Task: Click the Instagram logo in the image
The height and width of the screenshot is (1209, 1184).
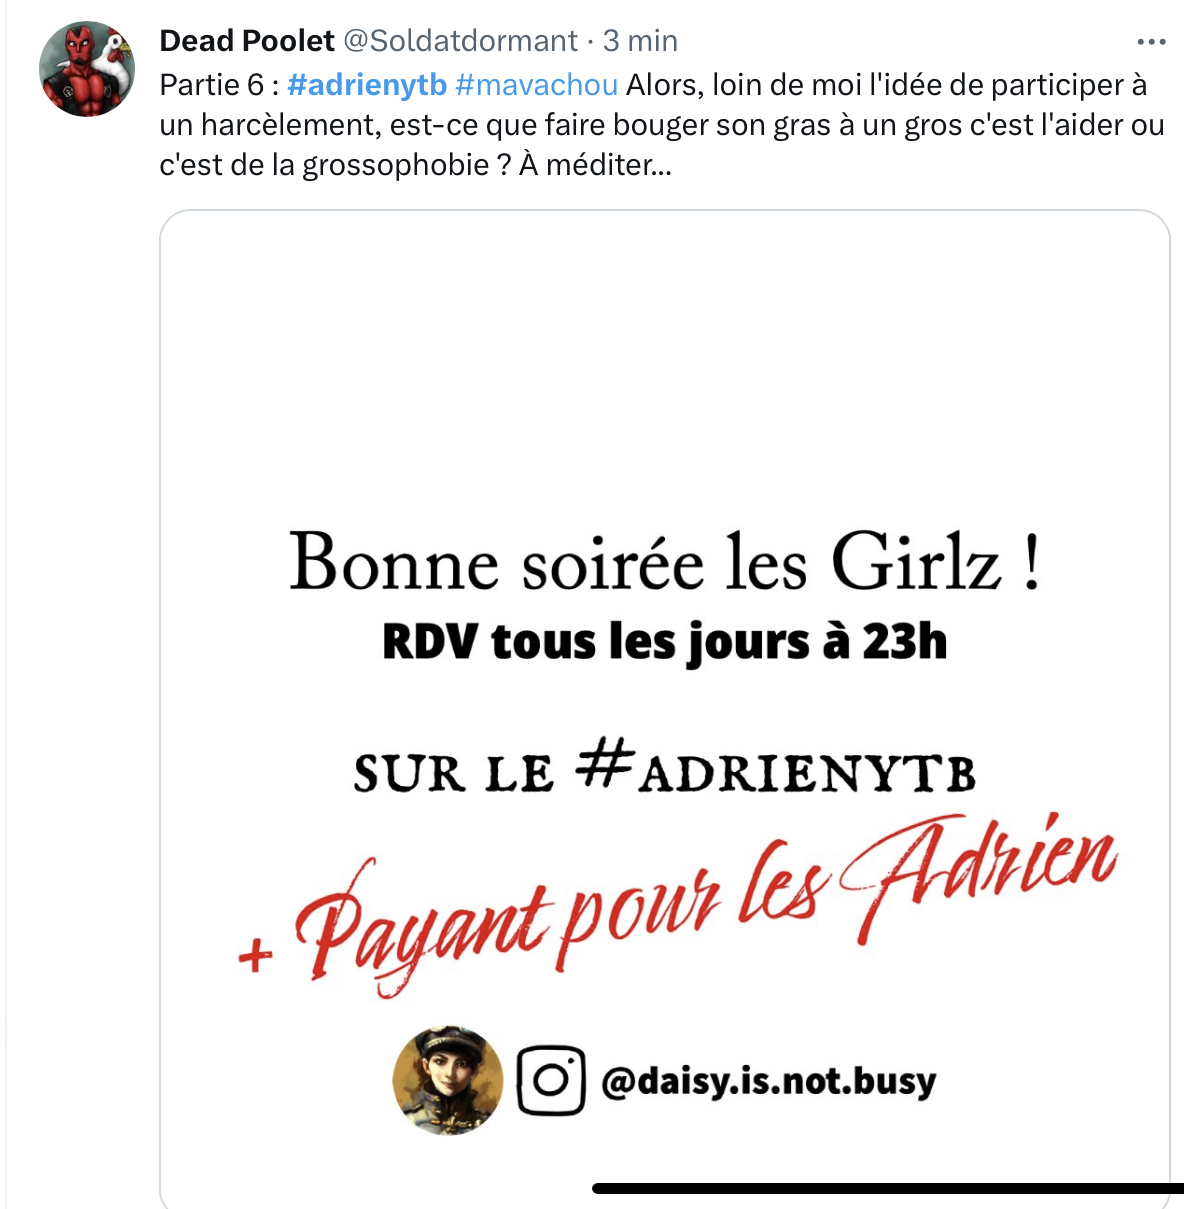Action: (x=551, y=1080)
